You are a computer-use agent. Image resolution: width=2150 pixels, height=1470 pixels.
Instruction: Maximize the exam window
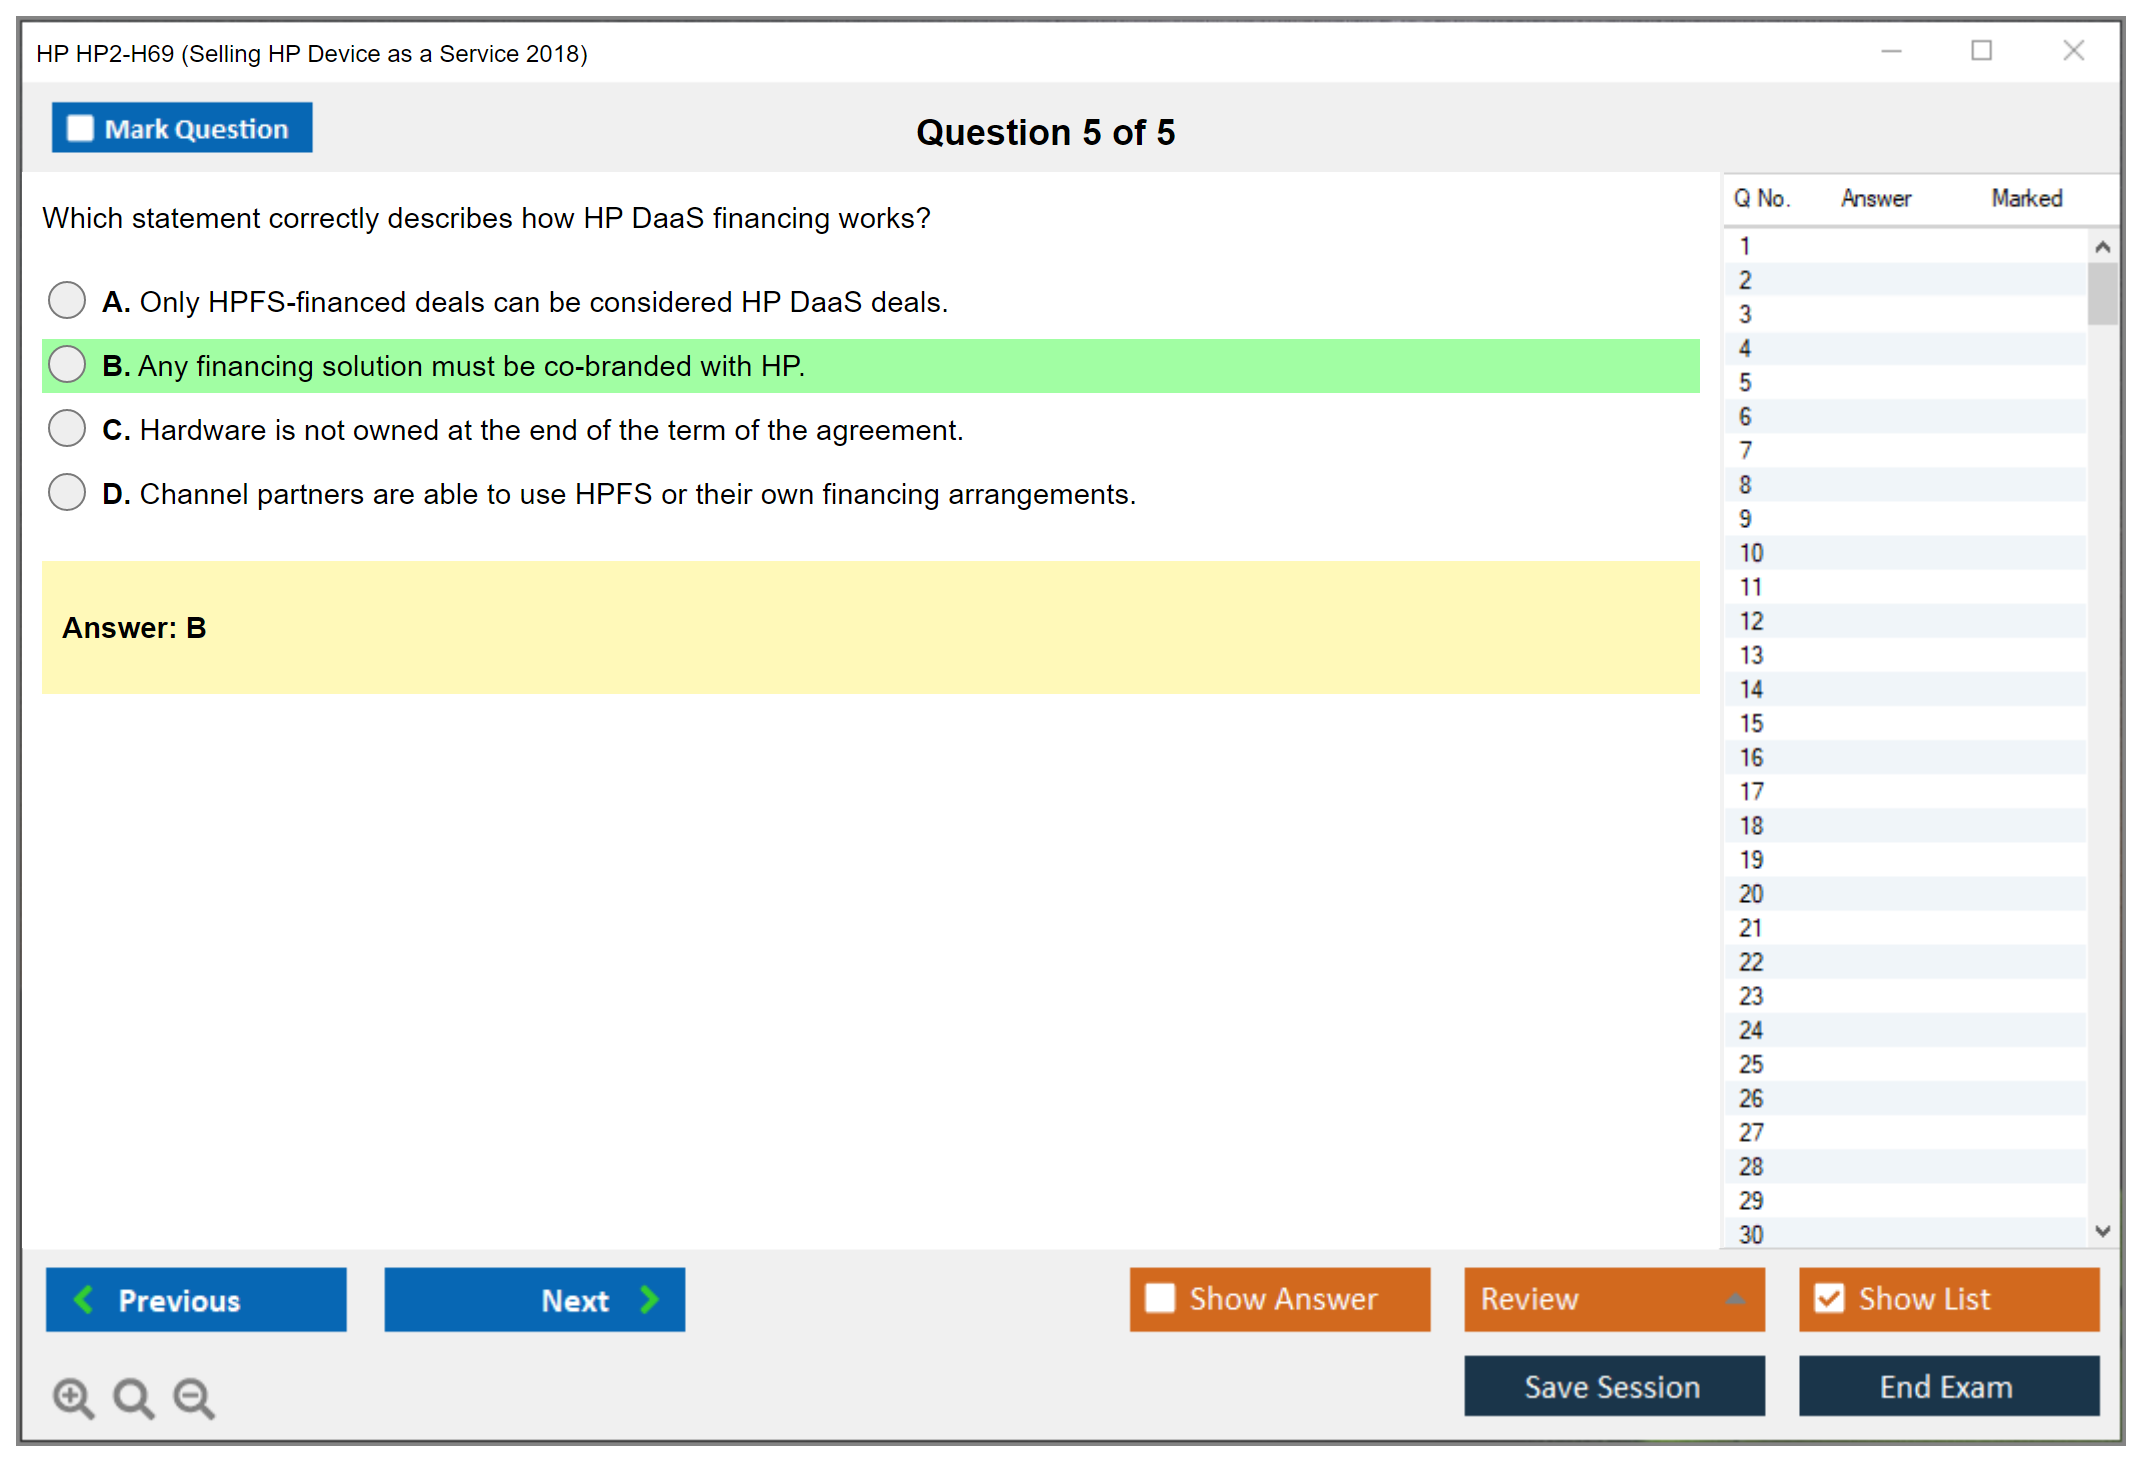coord(1981,51)
